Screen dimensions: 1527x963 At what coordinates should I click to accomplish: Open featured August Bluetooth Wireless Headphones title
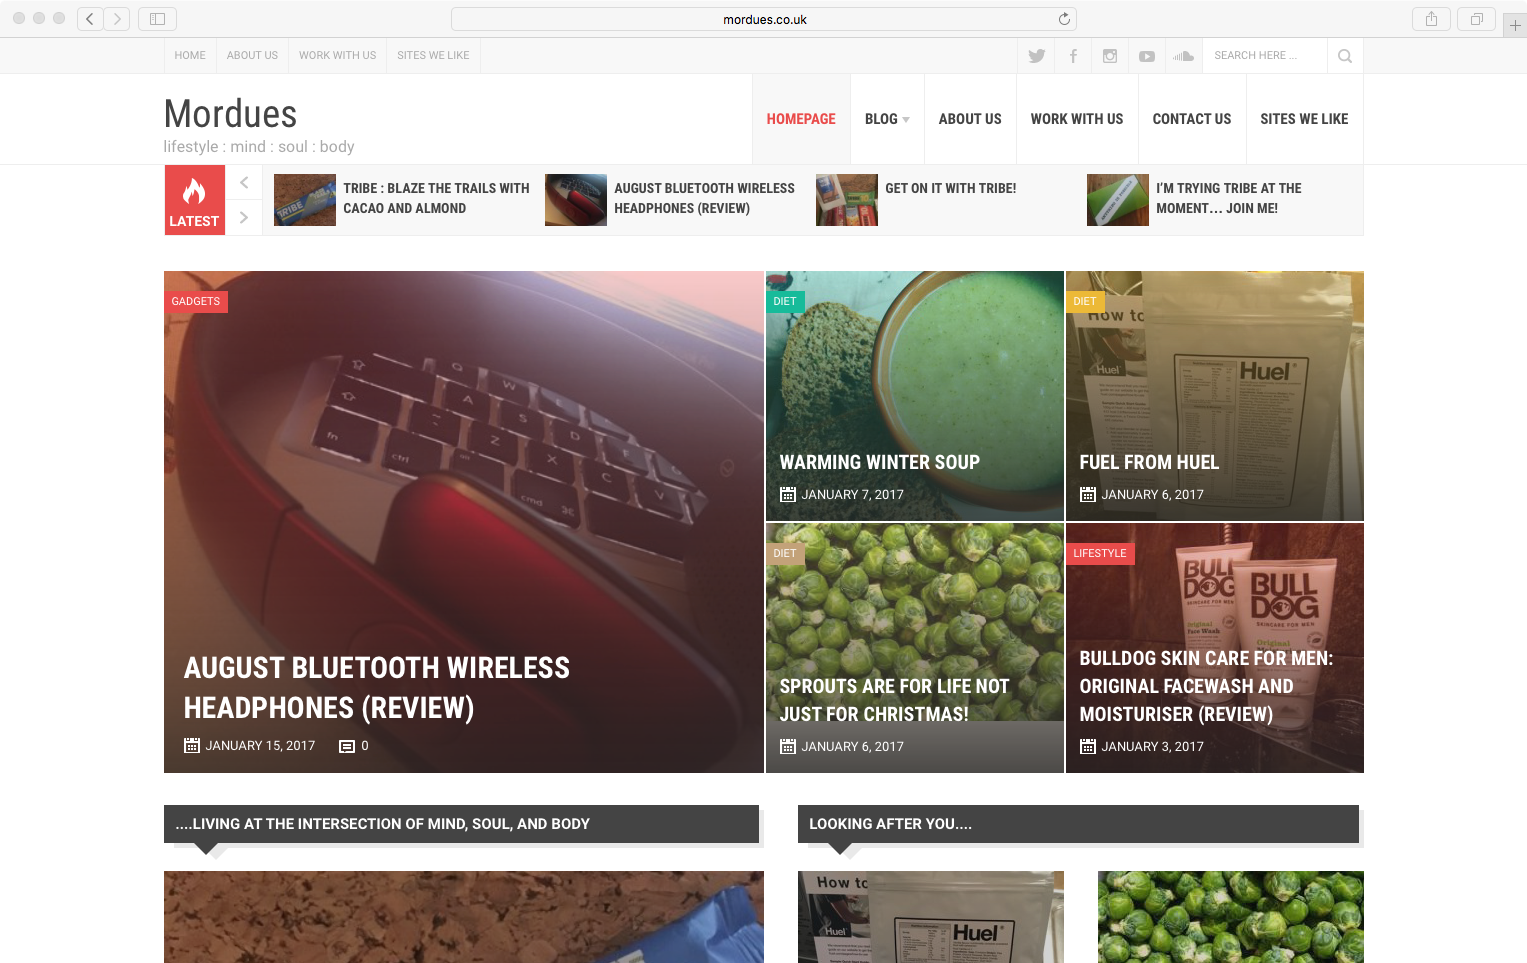click(x=377, y=688)
